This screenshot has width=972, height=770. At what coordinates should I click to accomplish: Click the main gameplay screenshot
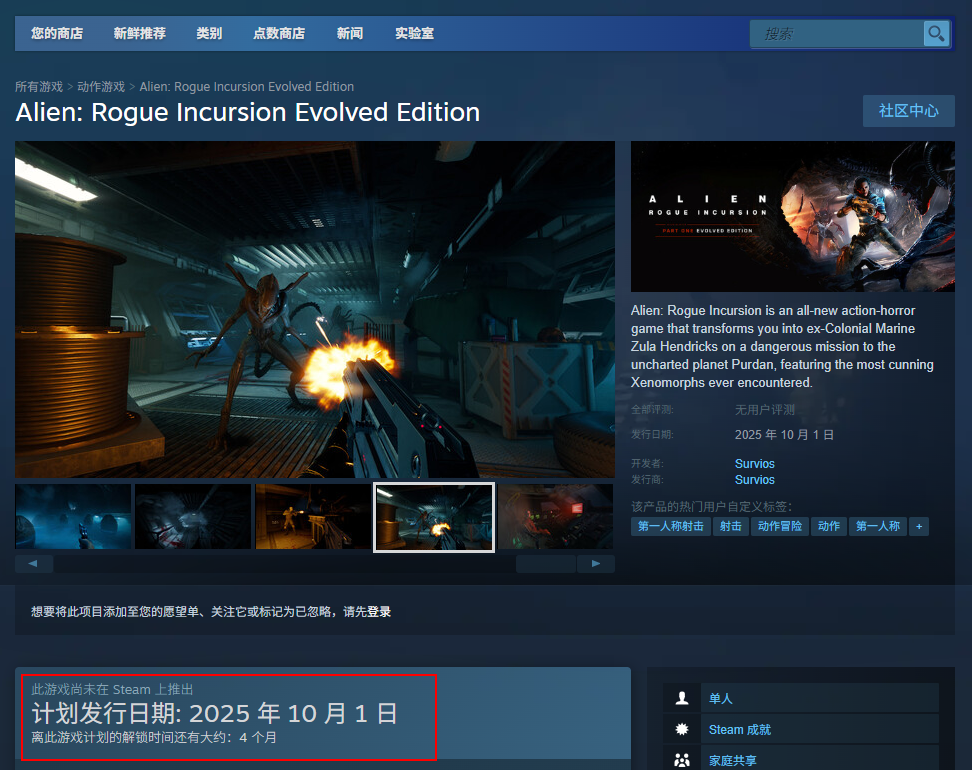point(315,309)
